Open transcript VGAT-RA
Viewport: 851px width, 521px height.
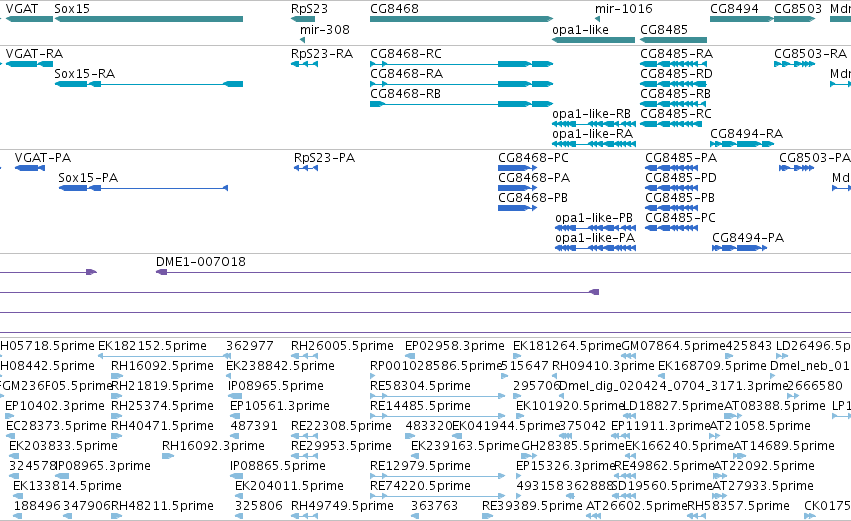[34, 54]
